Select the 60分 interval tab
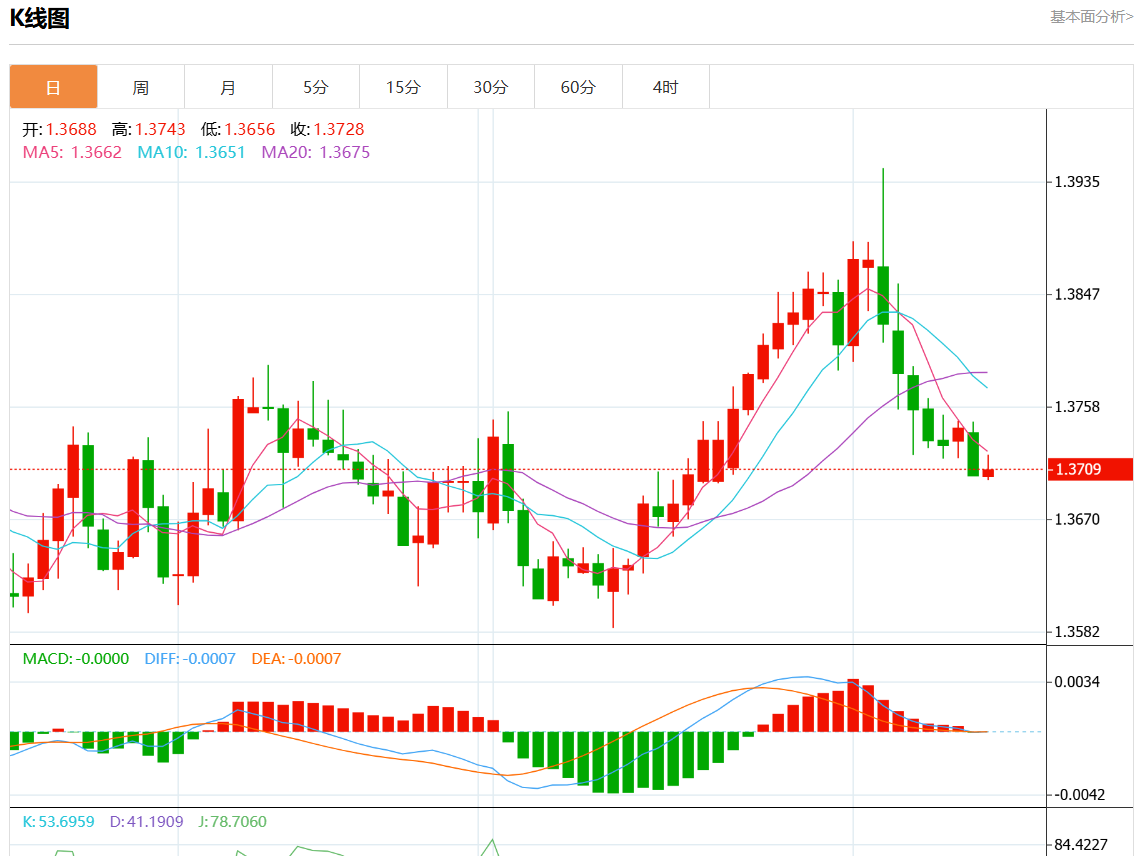This screenshot has width=1141, height=856. pos(578,87)
